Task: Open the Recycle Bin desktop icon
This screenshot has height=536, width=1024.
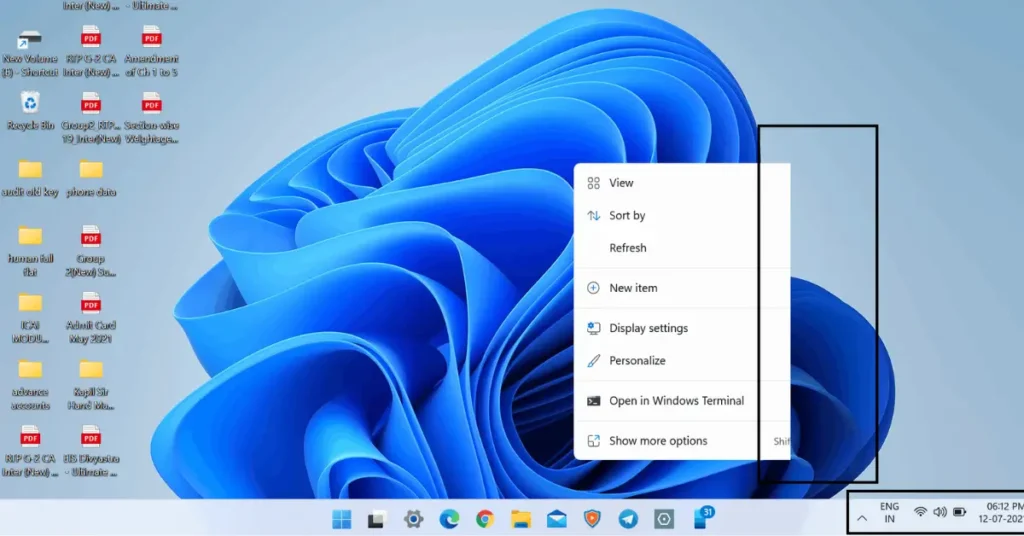Action: 31,103
